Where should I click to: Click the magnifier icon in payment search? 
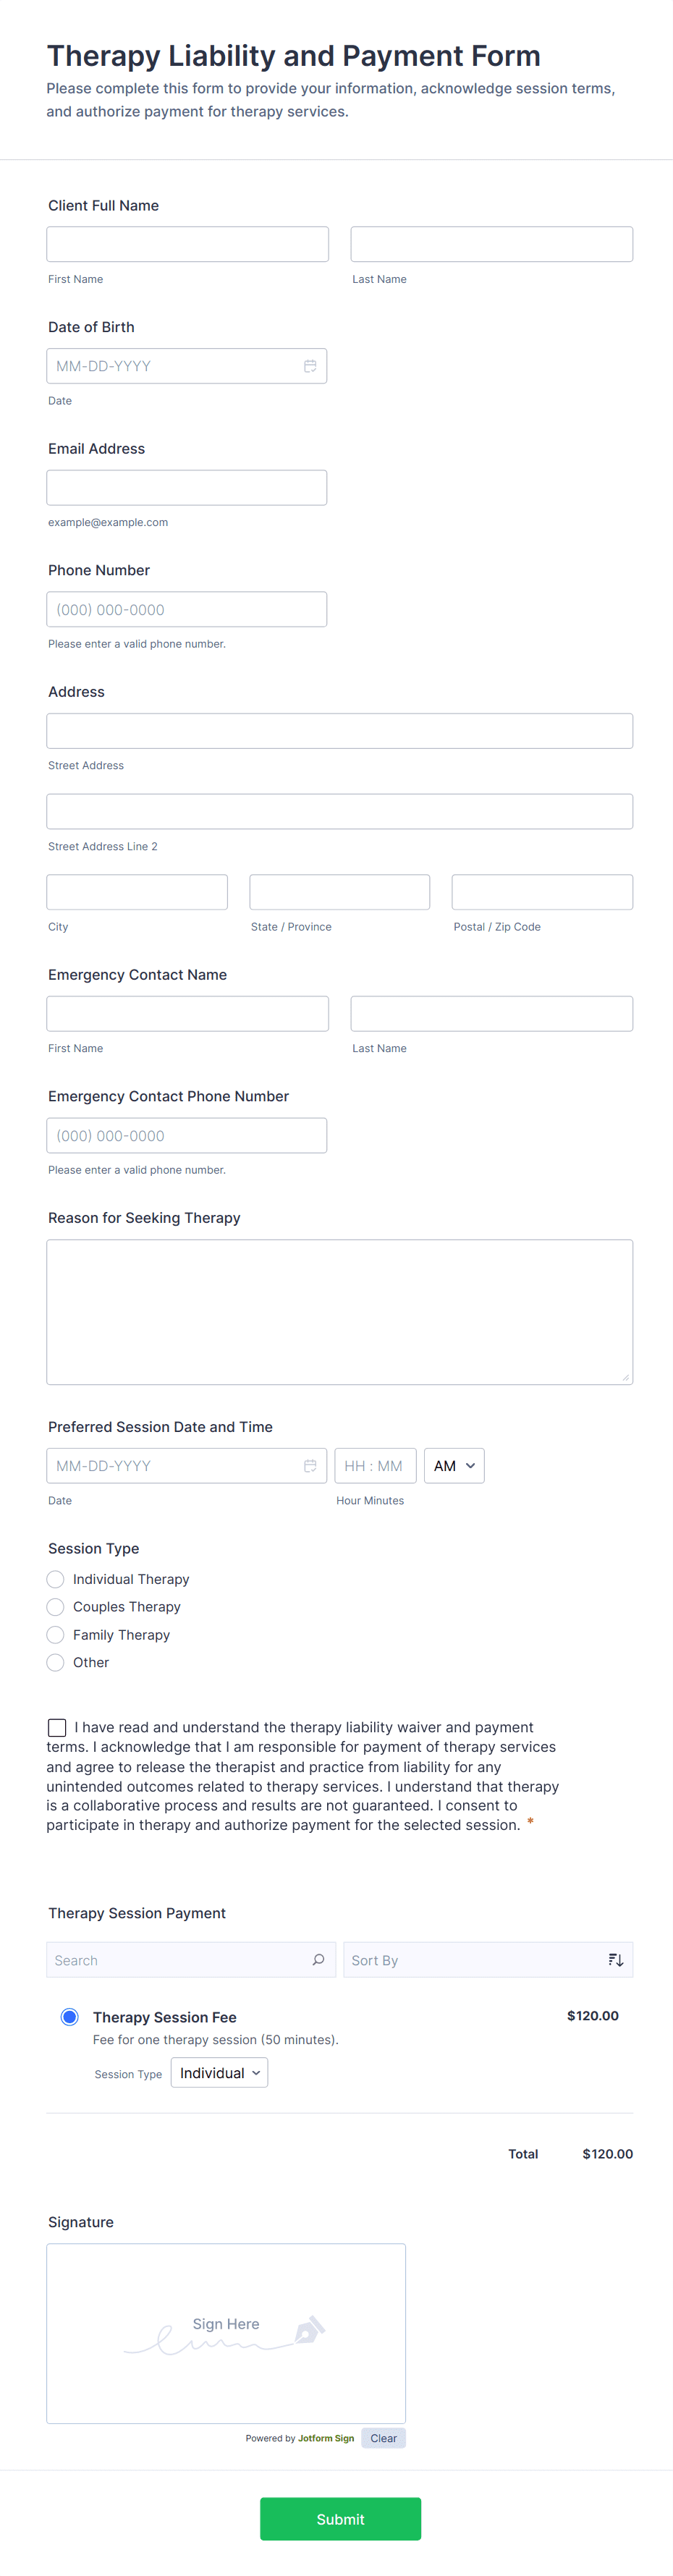coord(318,1960)
